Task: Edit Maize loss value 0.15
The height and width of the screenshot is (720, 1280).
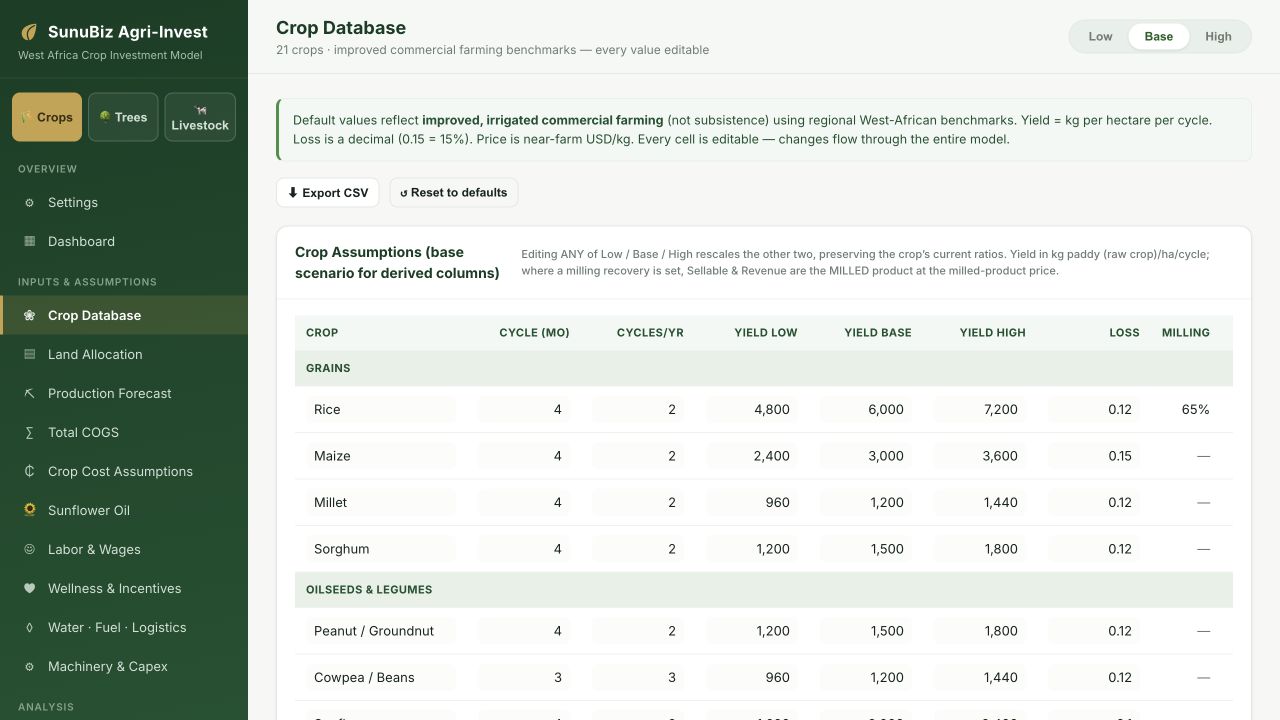Action: point(1094,456)
